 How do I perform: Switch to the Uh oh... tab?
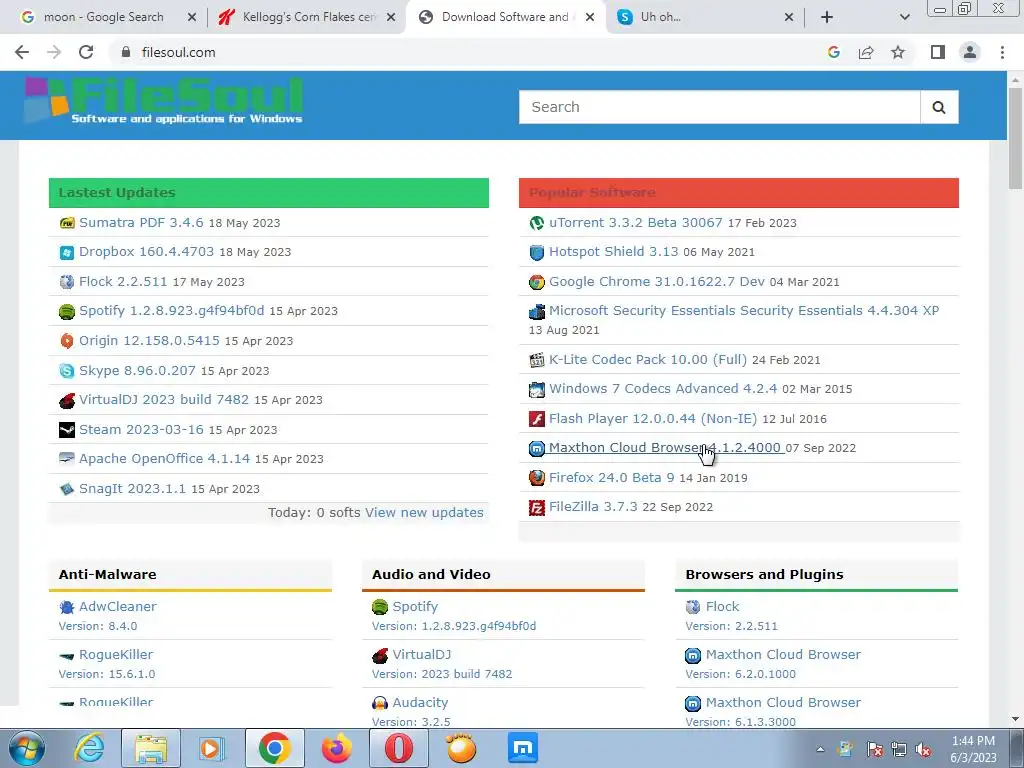pyautogui.click(x=660, y=17)
